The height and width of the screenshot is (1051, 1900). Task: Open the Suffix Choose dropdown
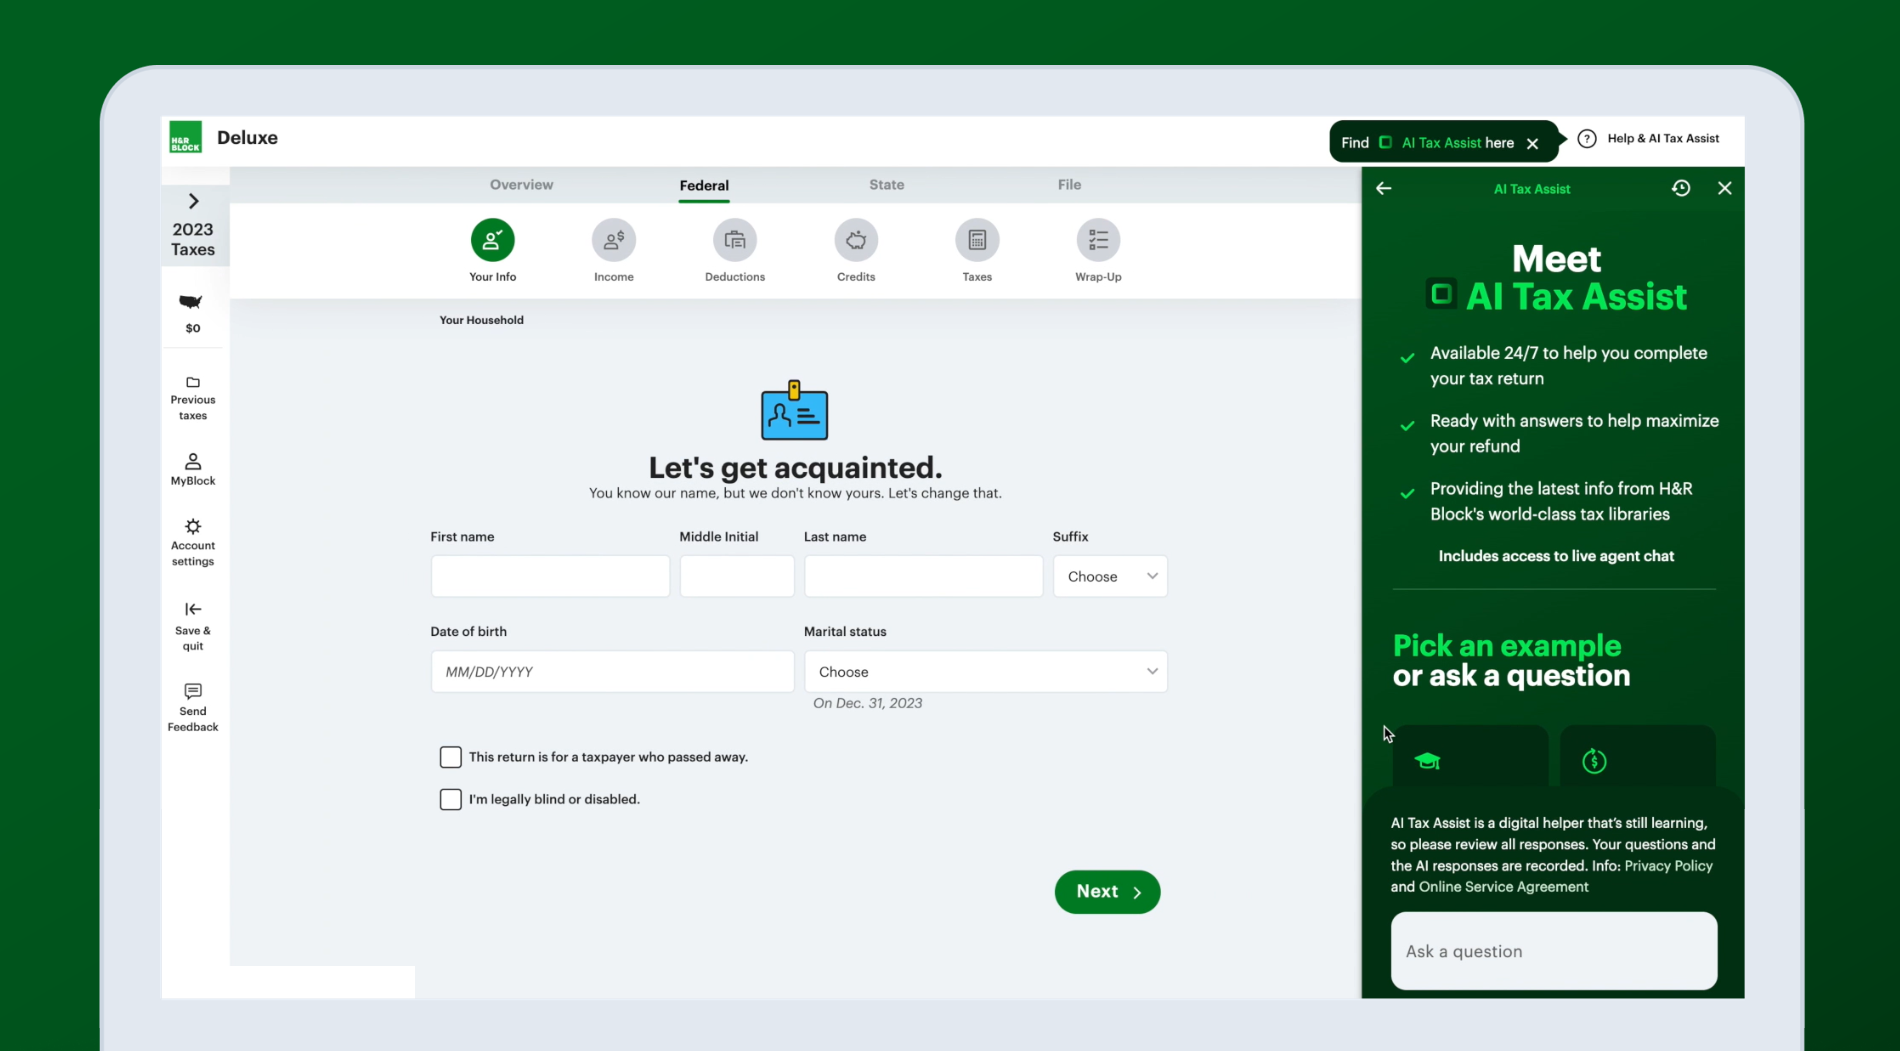point(1110,576)
